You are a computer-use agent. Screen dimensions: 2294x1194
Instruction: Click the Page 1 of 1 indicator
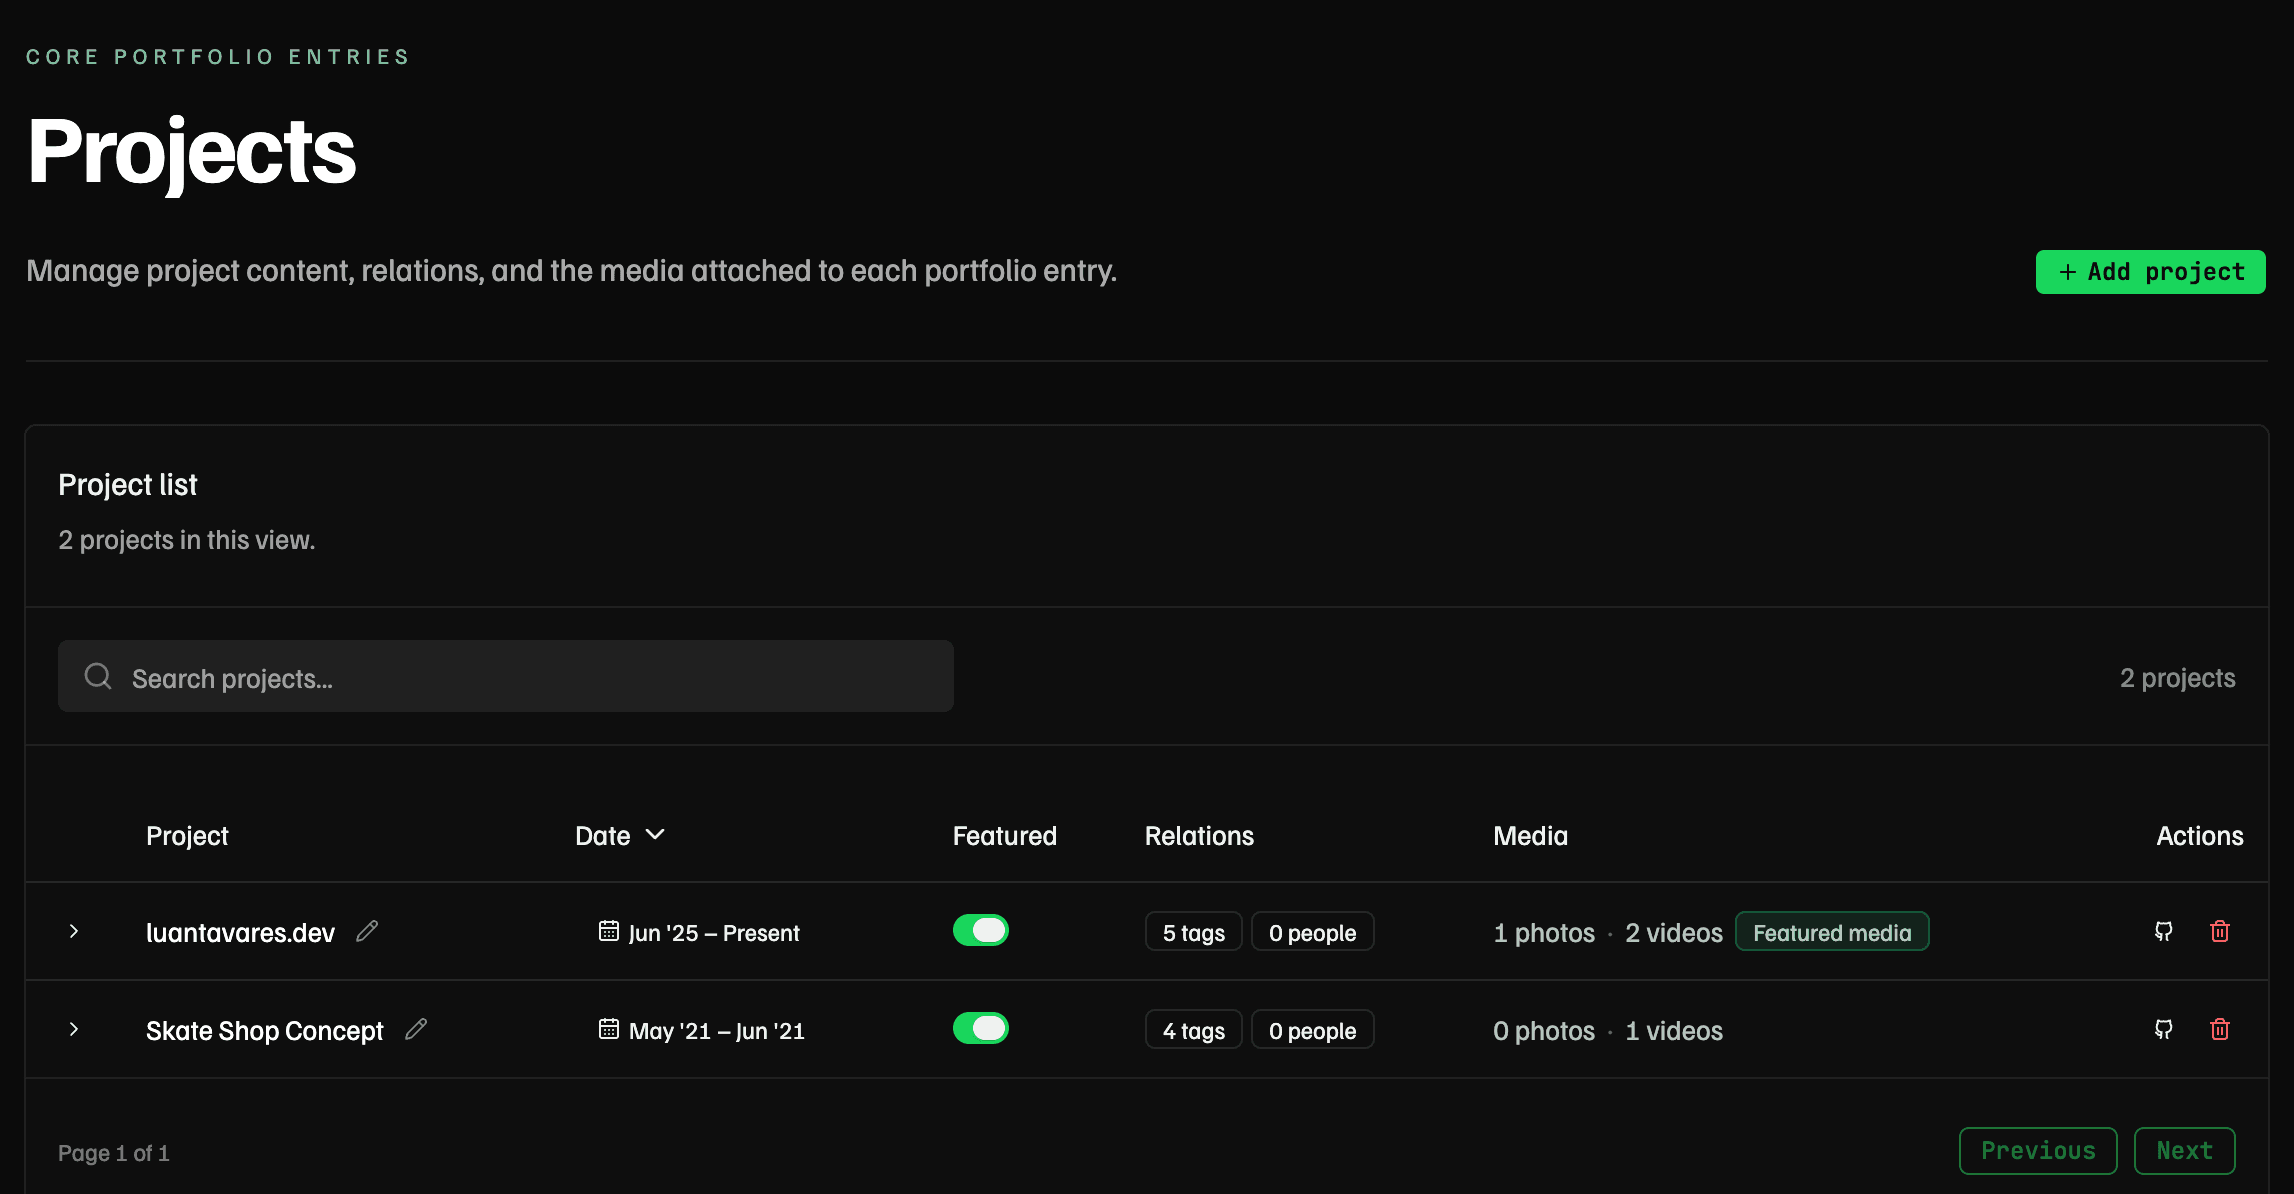point(114,1153)
